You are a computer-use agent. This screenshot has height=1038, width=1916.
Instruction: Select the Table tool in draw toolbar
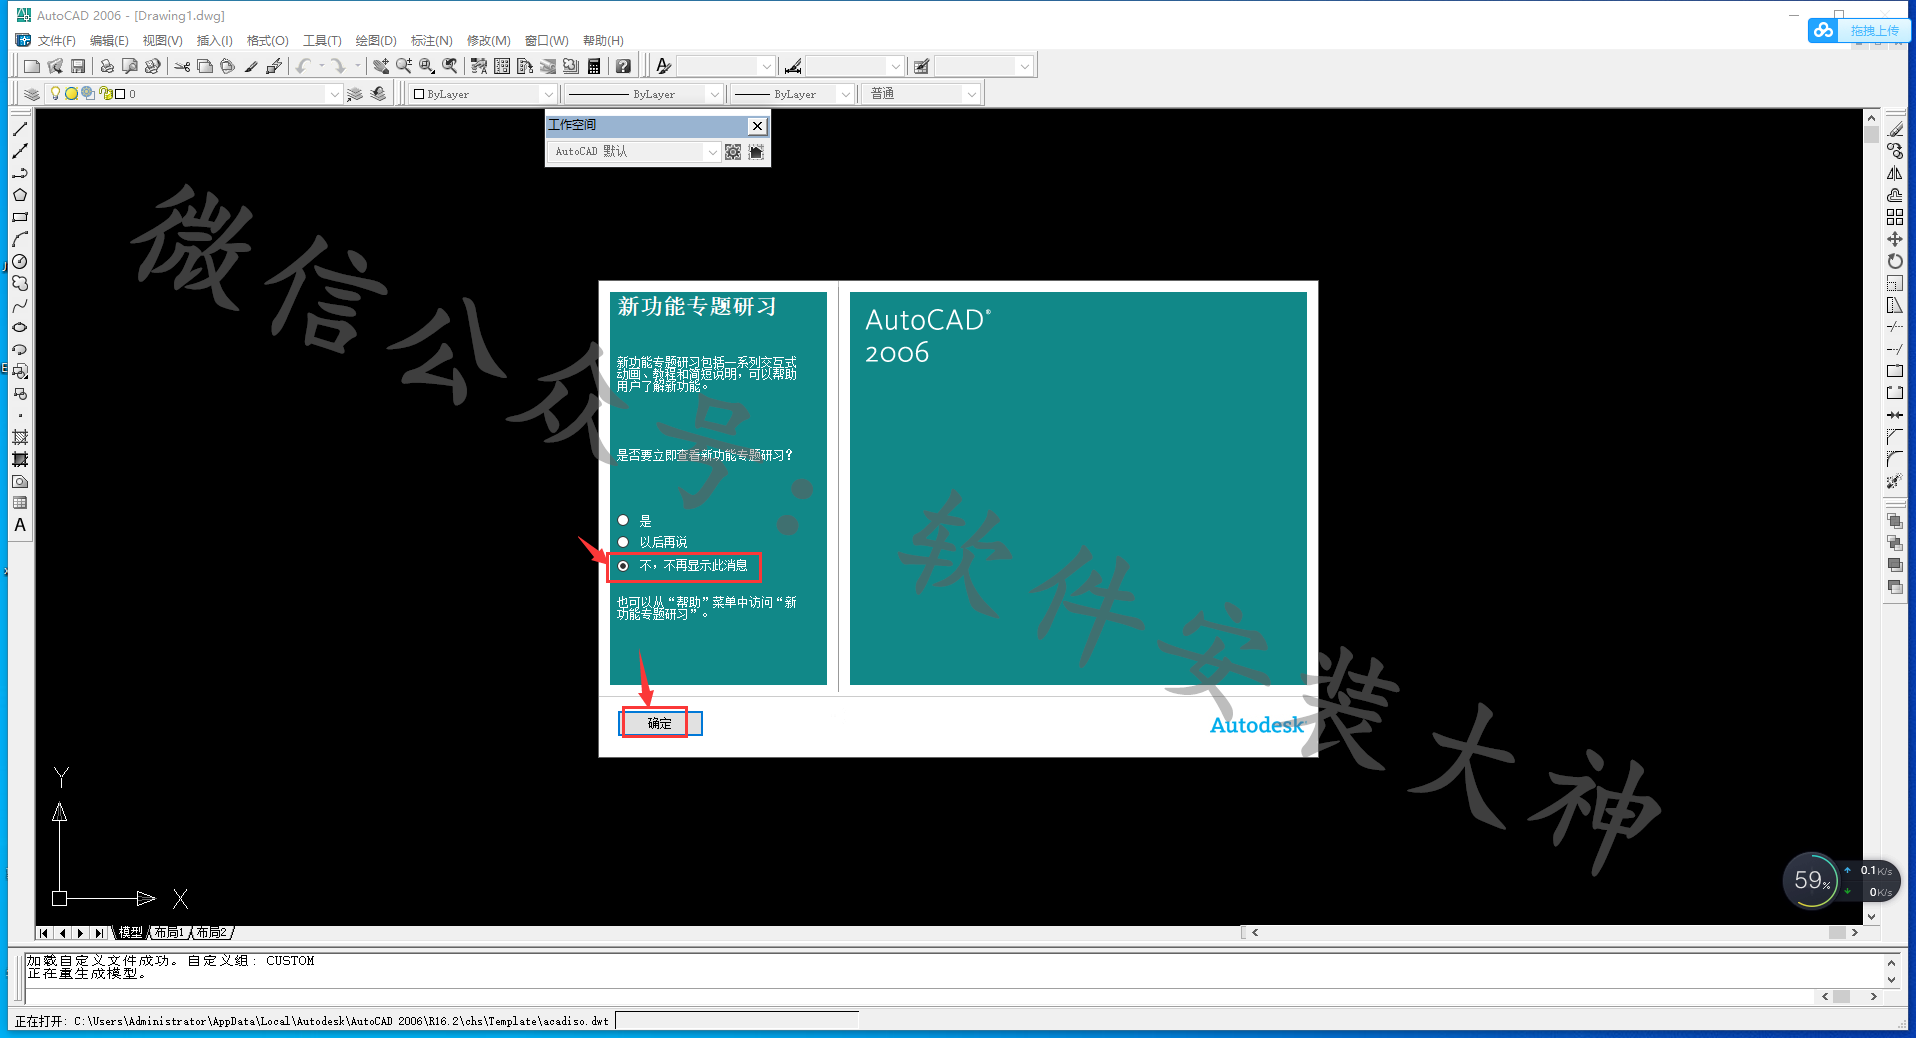[20, 503]
